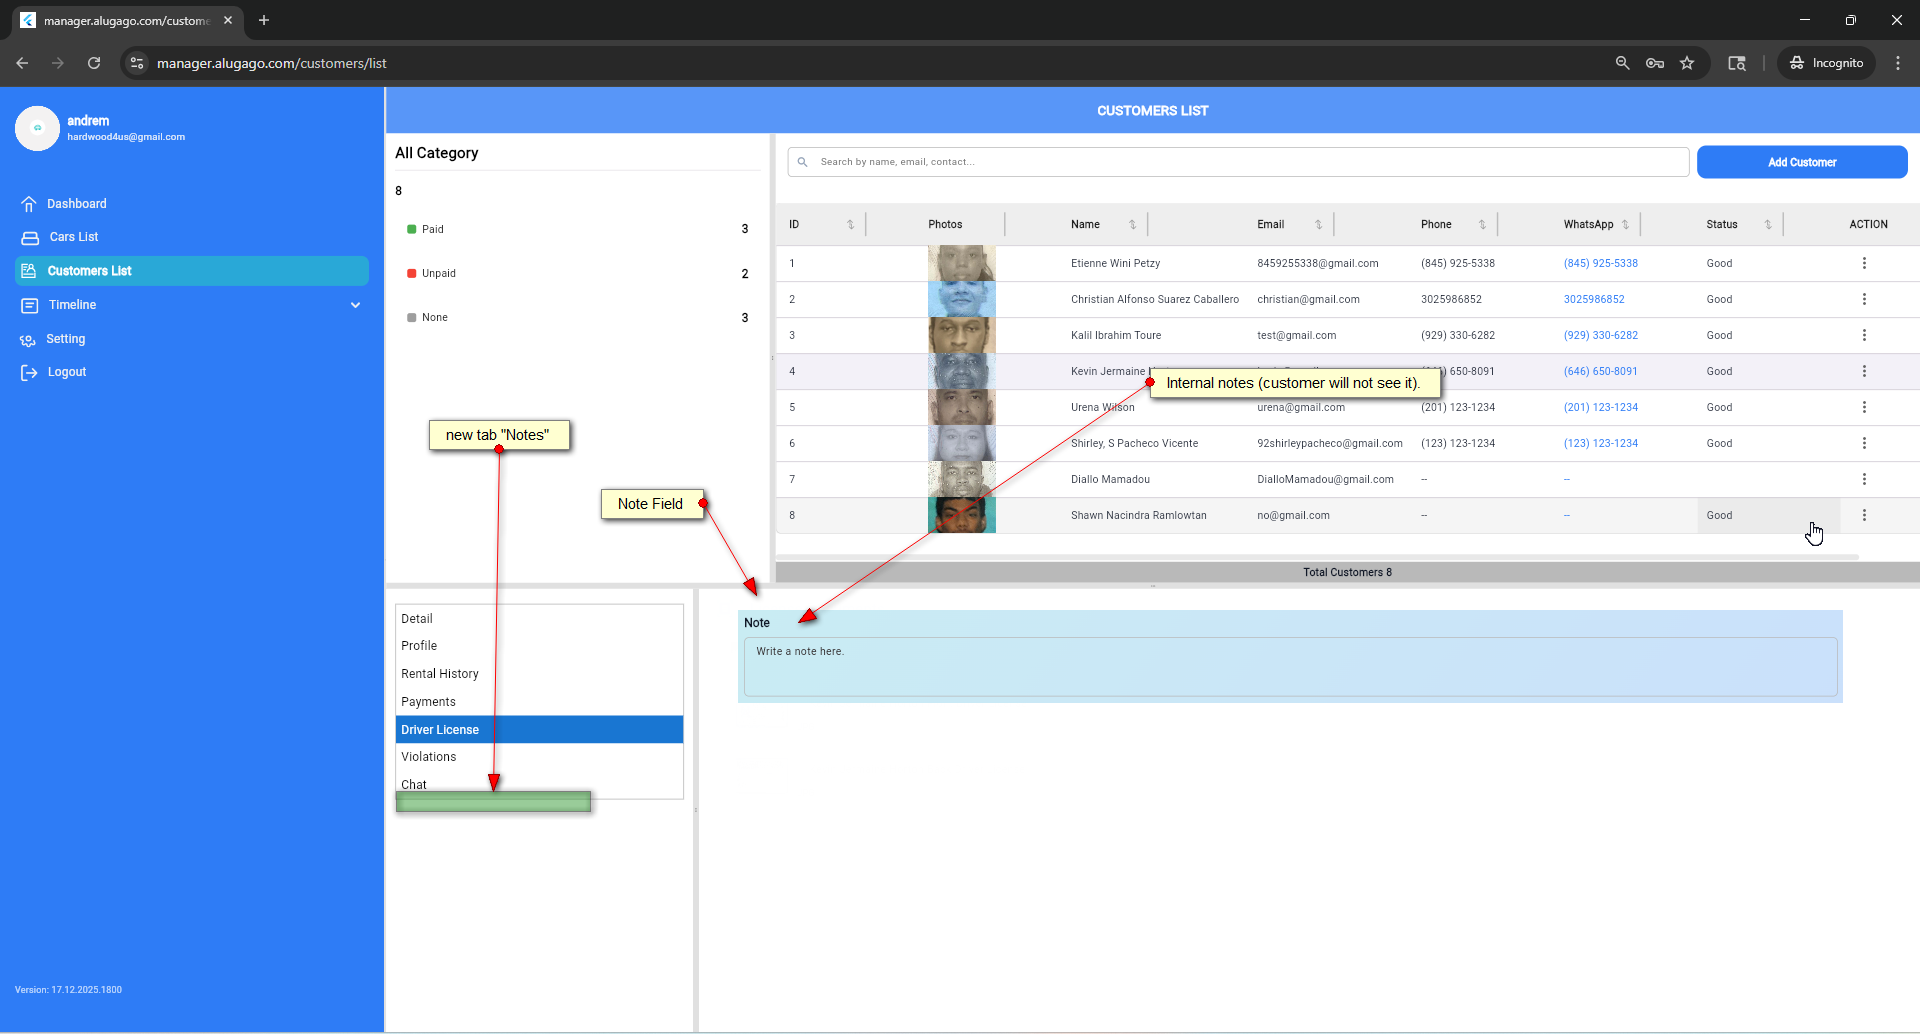Click the Setting gear icon in sidebar
Viewport: 1920px width, 1034px height.
(28, 340)
